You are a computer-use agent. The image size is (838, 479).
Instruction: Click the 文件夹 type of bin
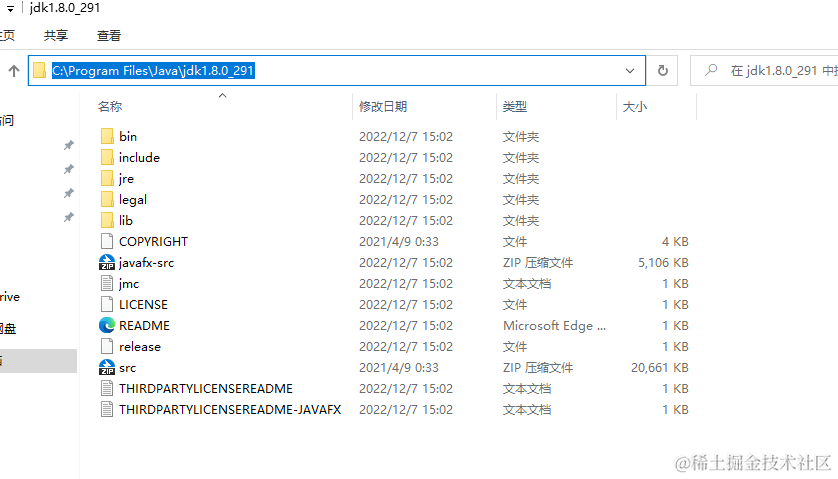521,137
